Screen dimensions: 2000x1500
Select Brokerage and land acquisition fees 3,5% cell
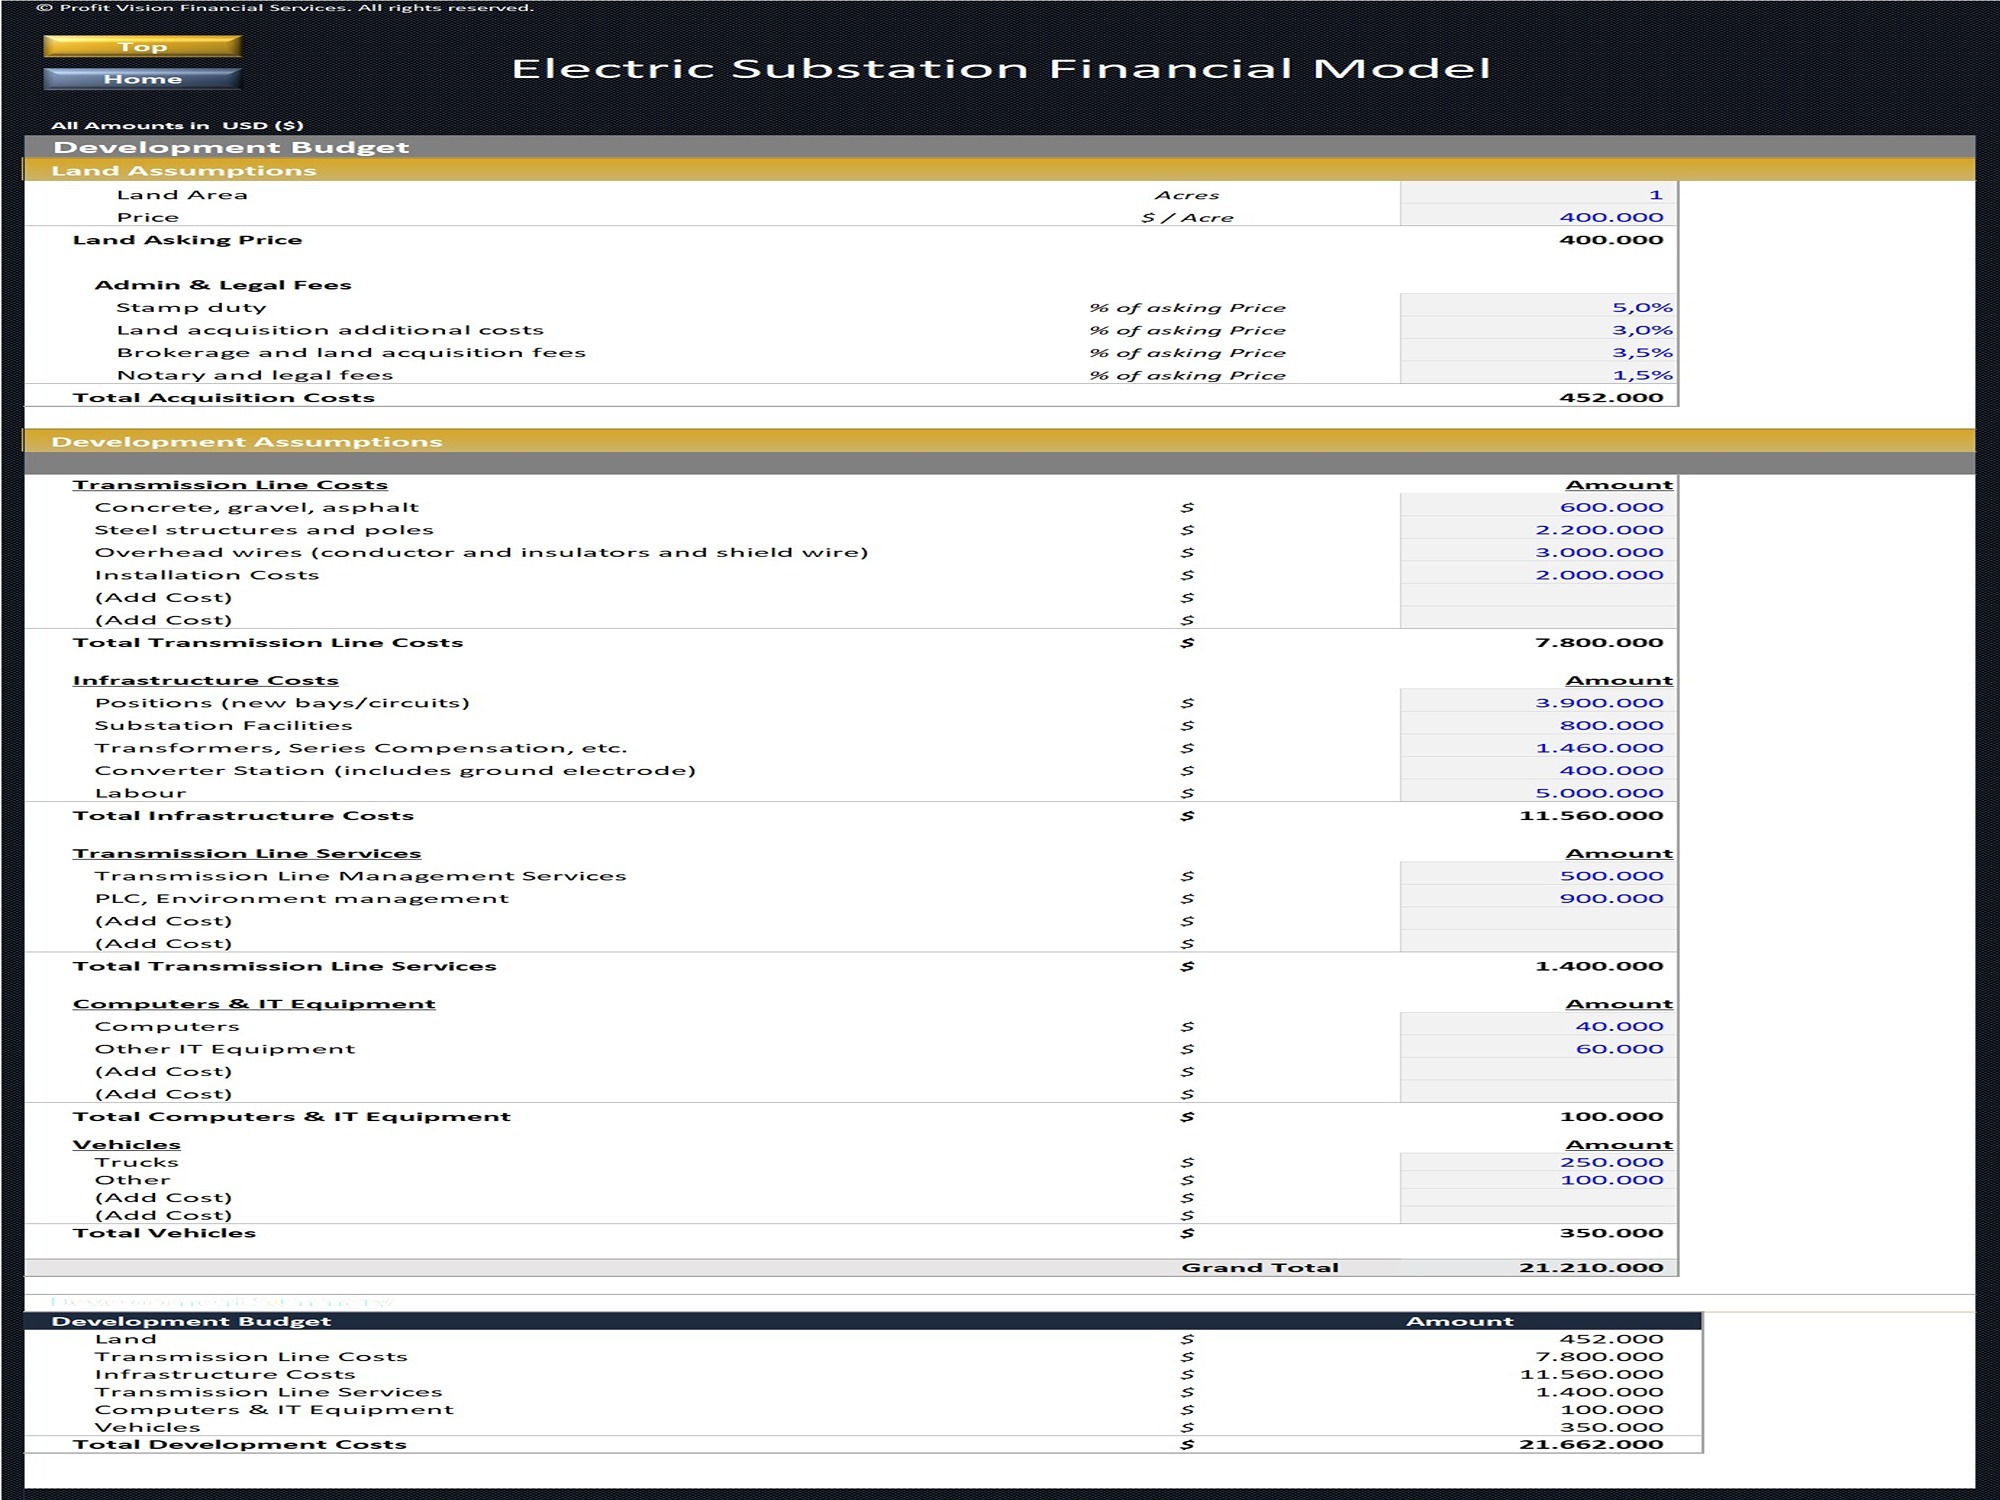pos(1538,352)
